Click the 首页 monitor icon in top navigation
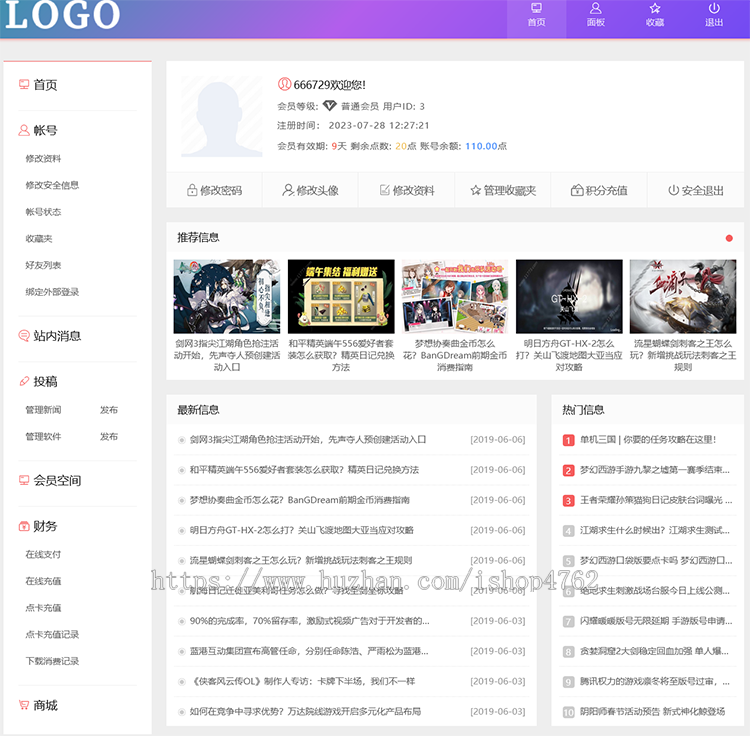The width and height of the screenshot is (750, 736). tap(536, 8)
